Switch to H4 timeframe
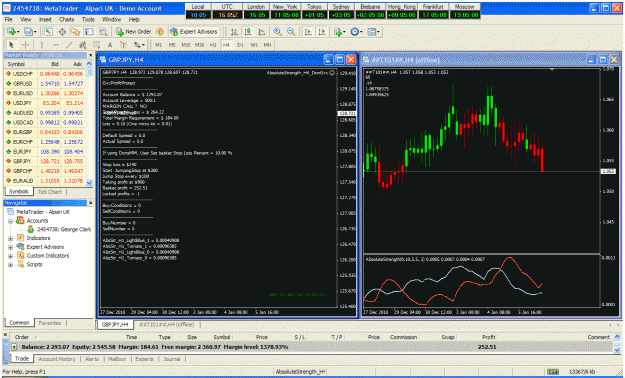Screen dimensions: 625x378 226,45
